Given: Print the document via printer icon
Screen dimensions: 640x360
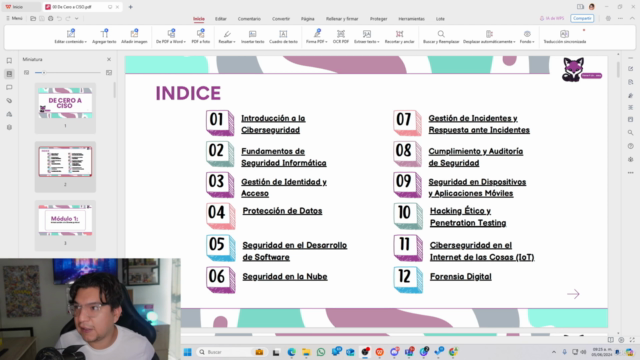Looking at the screenshot, I should click(51, 18).
